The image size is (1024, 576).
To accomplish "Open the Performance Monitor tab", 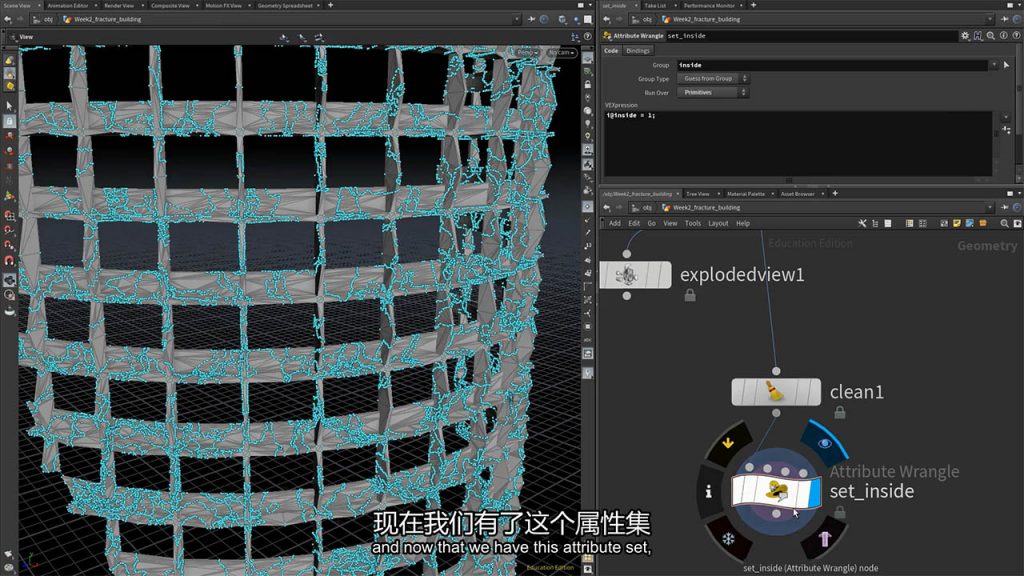I will coord(709,5).
